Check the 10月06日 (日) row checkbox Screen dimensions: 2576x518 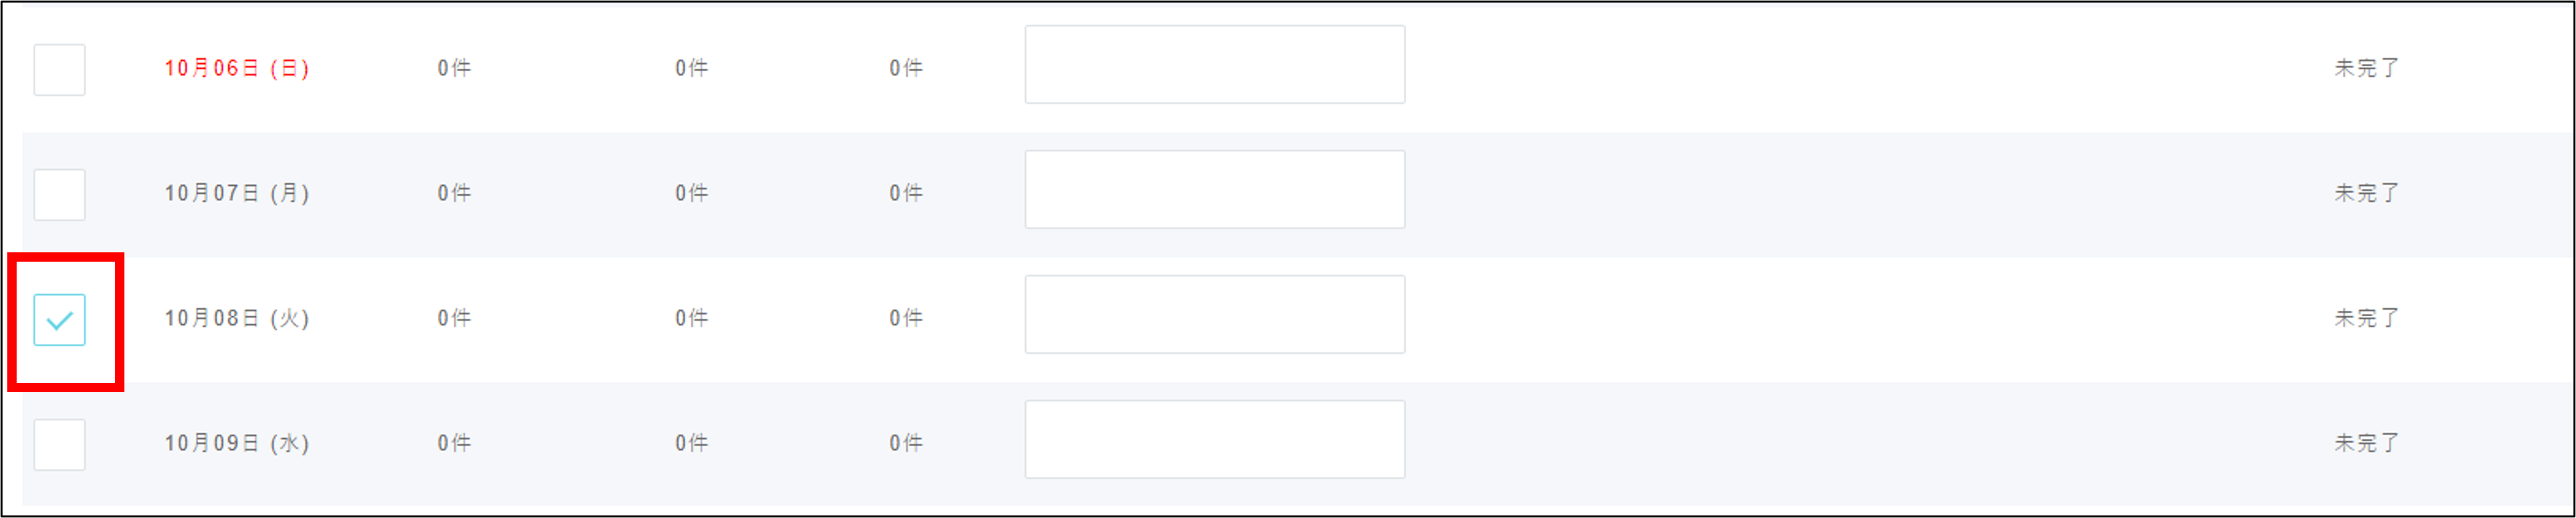pos(59,69)
